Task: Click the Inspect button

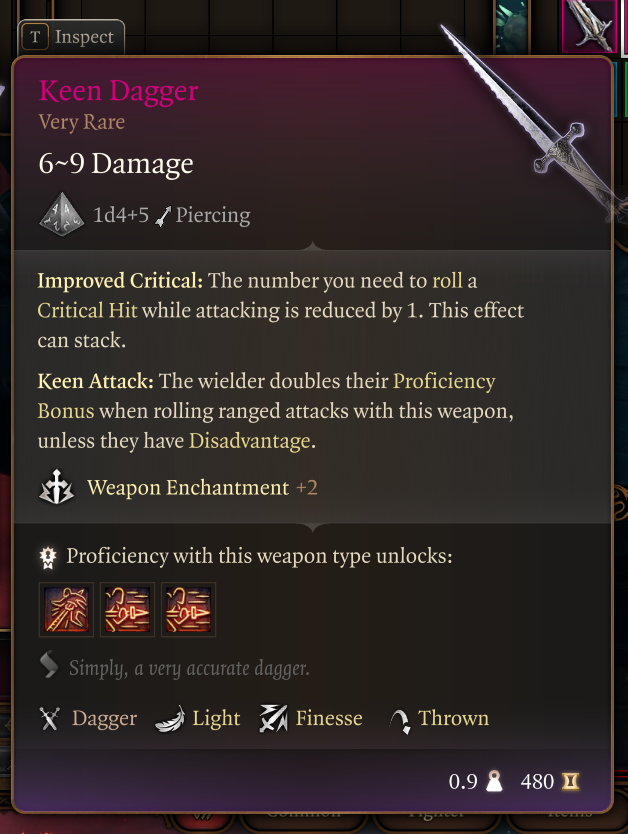Action: (71, 37)
